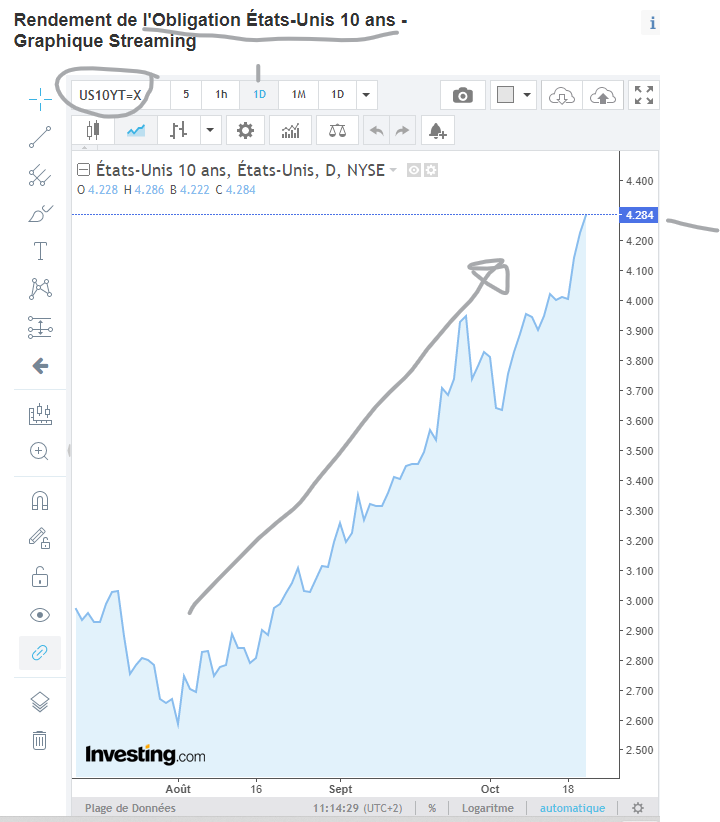720x822 pixels.
Task: Select the 1M interval
Action: click(x=298, y=94)
